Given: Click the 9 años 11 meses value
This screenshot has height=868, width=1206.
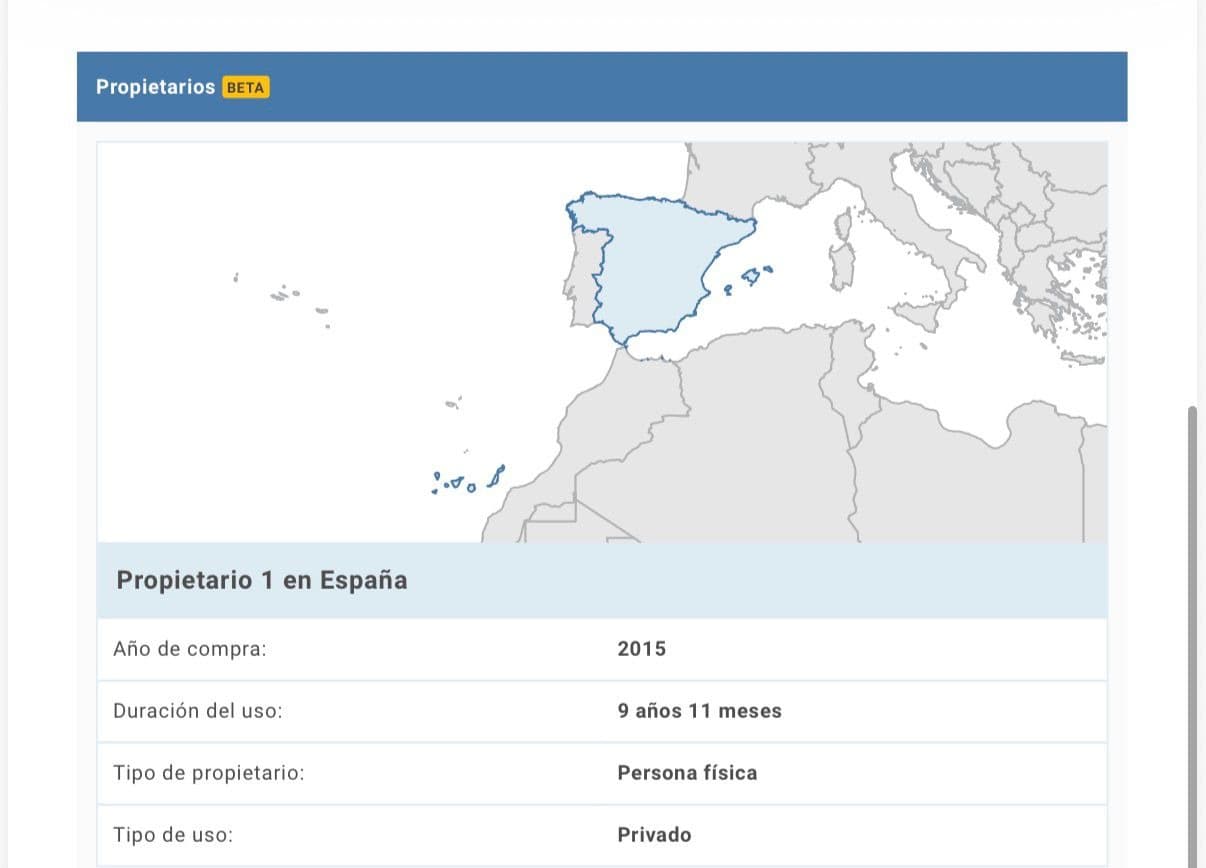Looking at the screenshot, I should coord(699,711).
